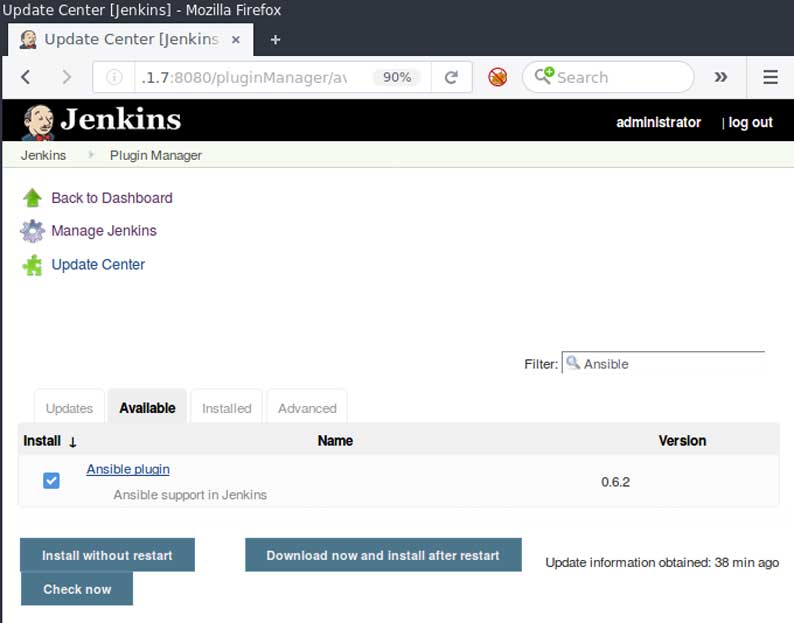Click 'Ansible support in Jenkins' description

(x=190, y=495)
